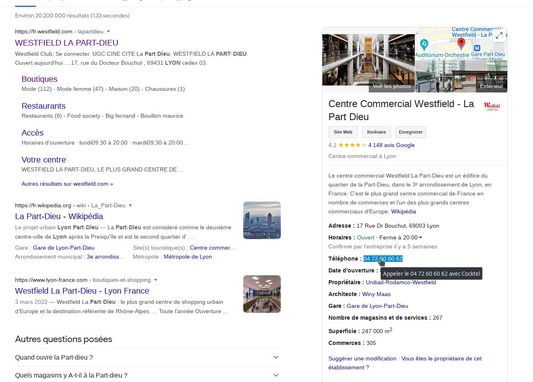The width and height of the screenshot is (533, 382).
Task: Expand the fr.wikipedia.org result options arrow
Action: [x=130, y=205]
